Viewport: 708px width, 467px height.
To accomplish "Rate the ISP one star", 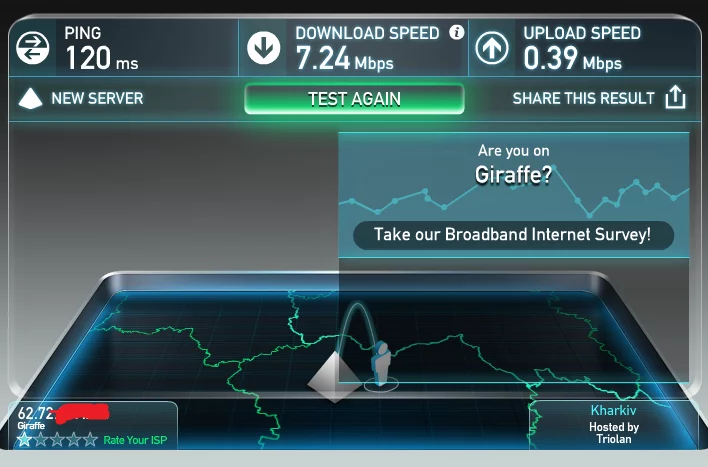I will click(24, 439).
